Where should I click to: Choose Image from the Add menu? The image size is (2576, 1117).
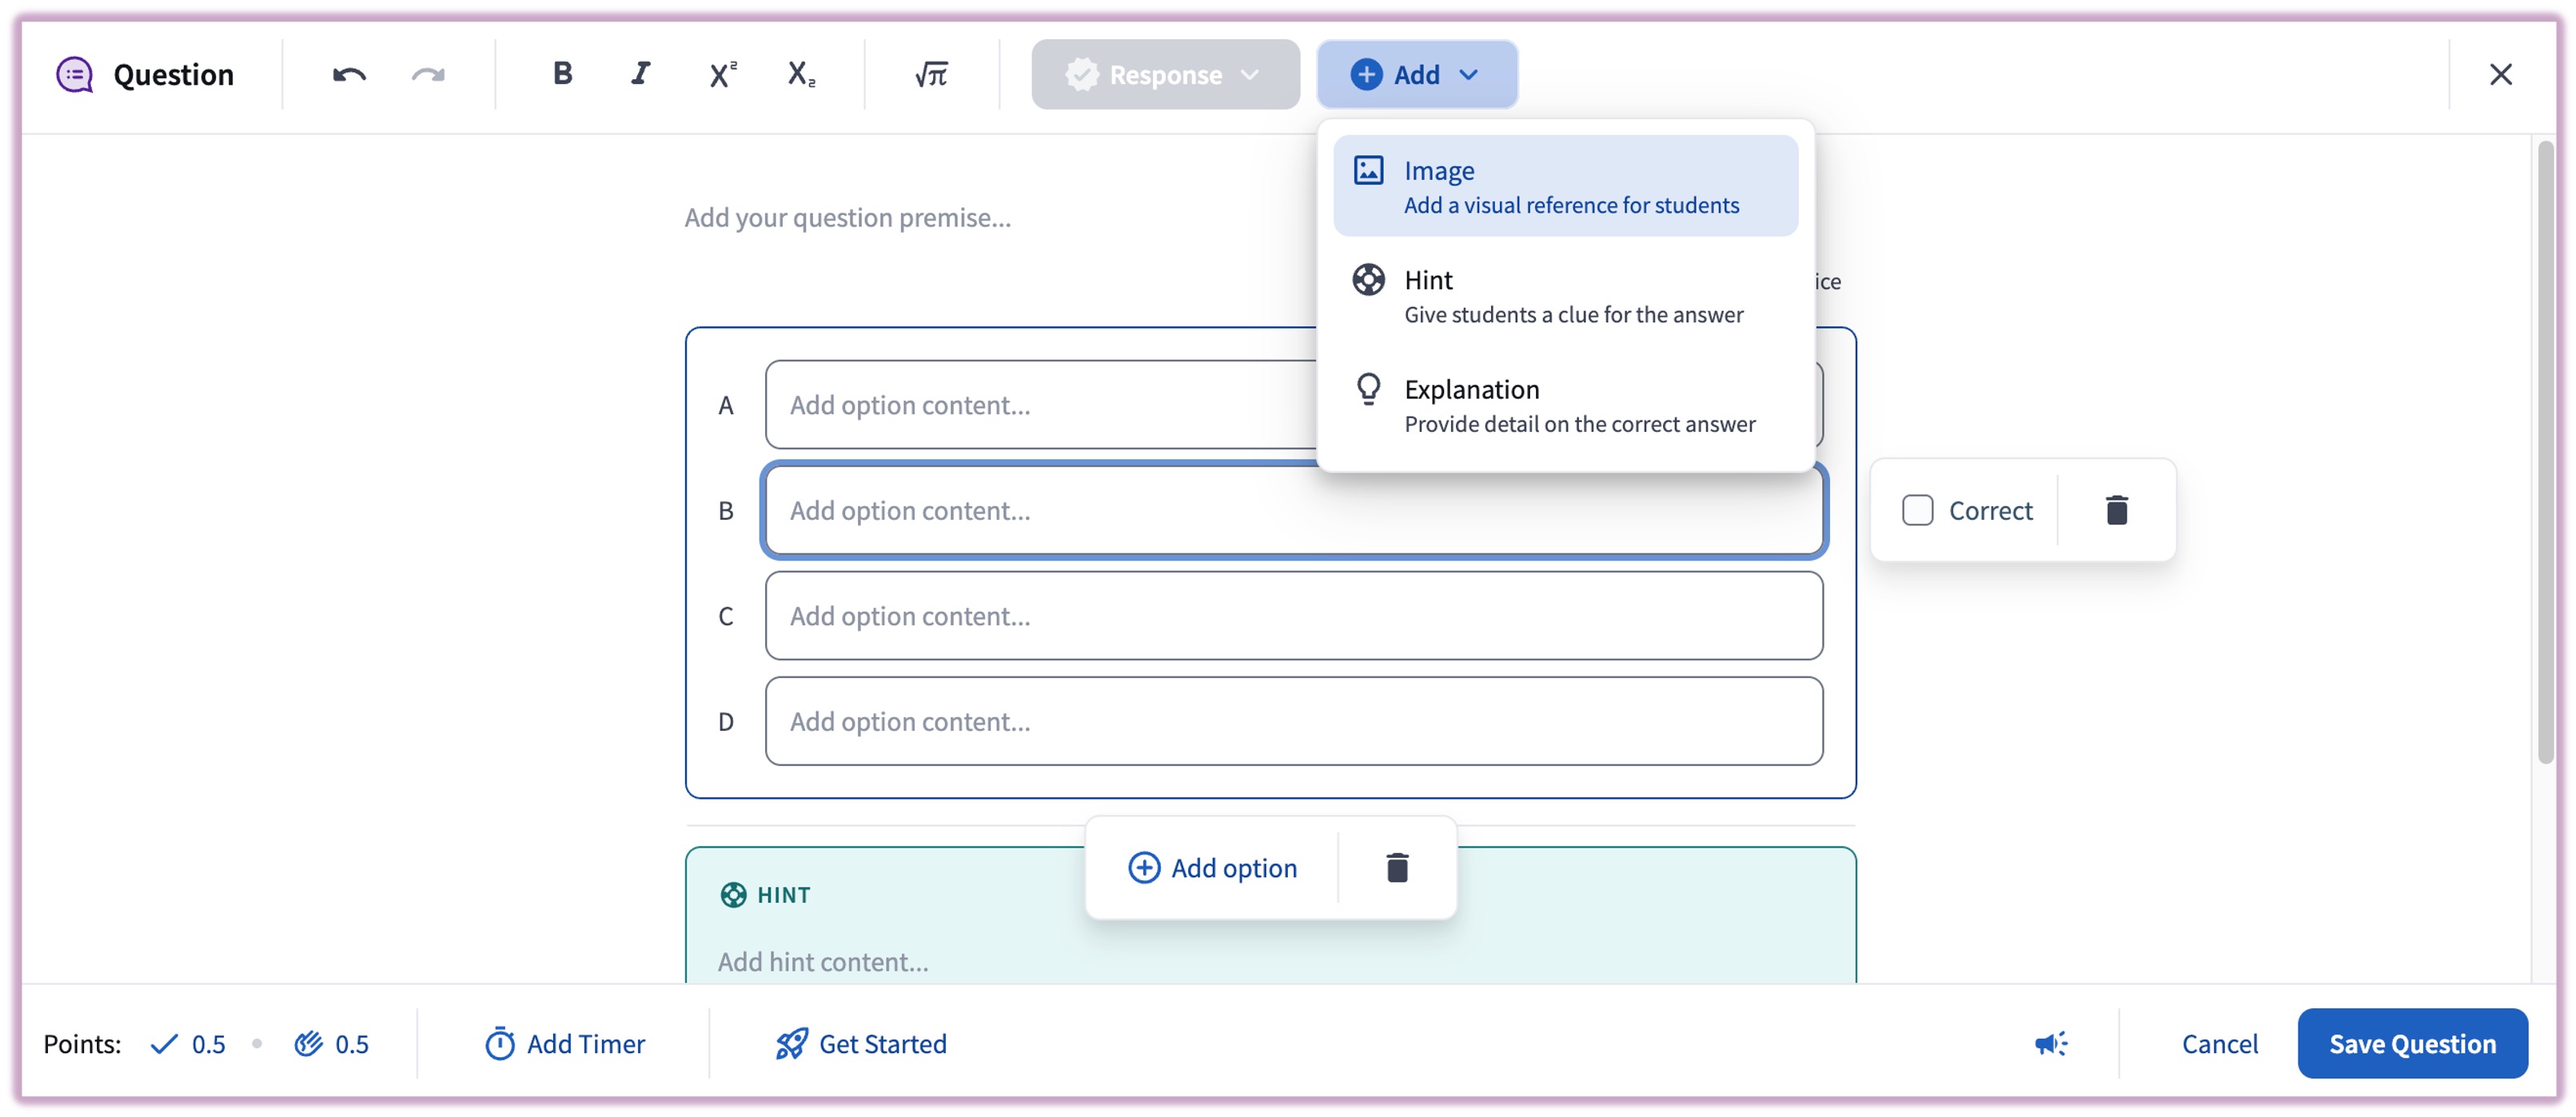(1565, 186)
